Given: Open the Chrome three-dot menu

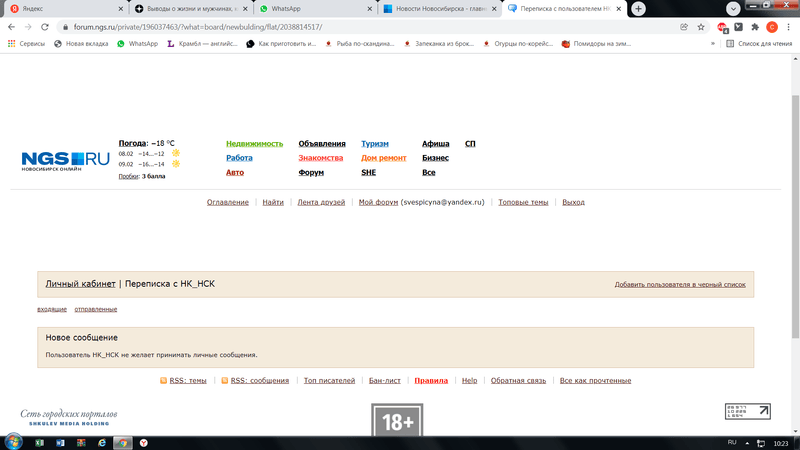Looking at the screenshot, I should (789, 27).
